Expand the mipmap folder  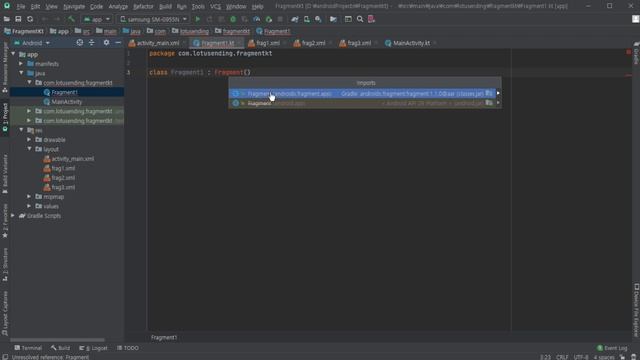pyautogui.click(x=29, y=196)
